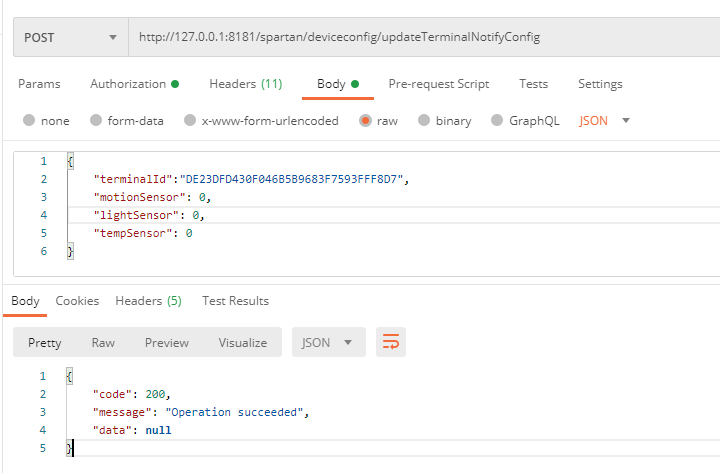Viewport: 720px width, 473px height.
Task: Select the form-data radio option
Action: coord(96,121)
